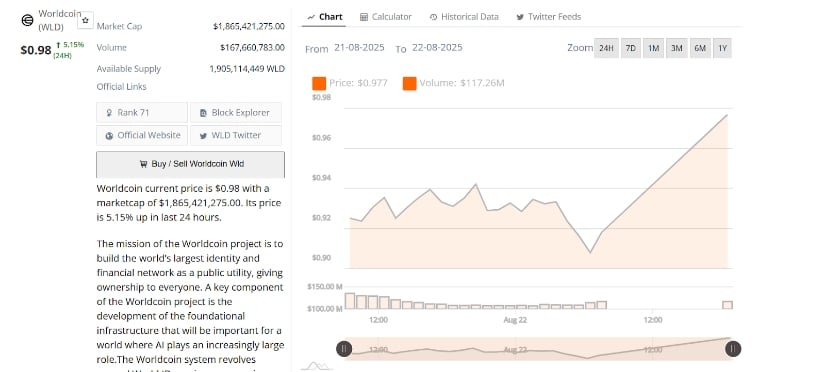This screenshot has height=372, width=825.
Task: Click the right range navigator handle
Action: [733, 348]
